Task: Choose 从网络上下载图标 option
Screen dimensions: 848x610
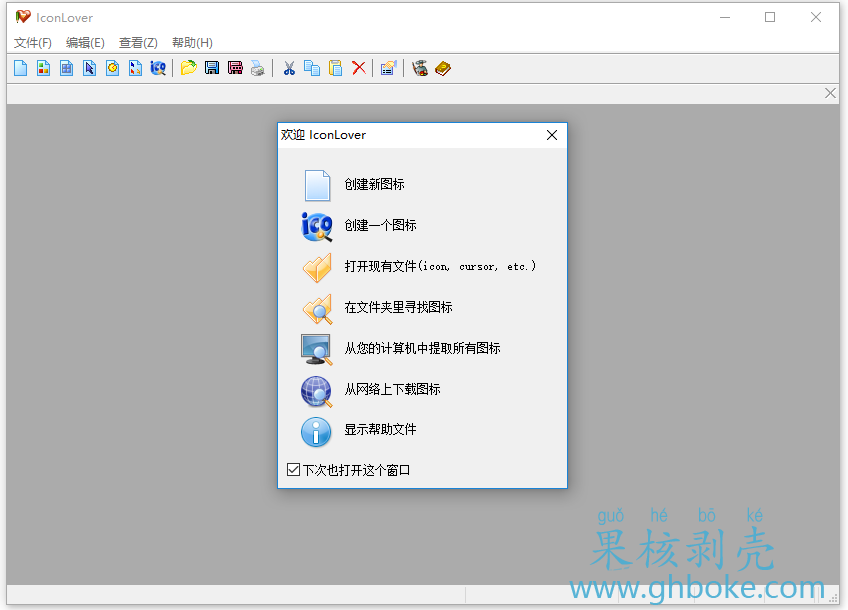Action: pyautogui.click(x=392, y=389)
